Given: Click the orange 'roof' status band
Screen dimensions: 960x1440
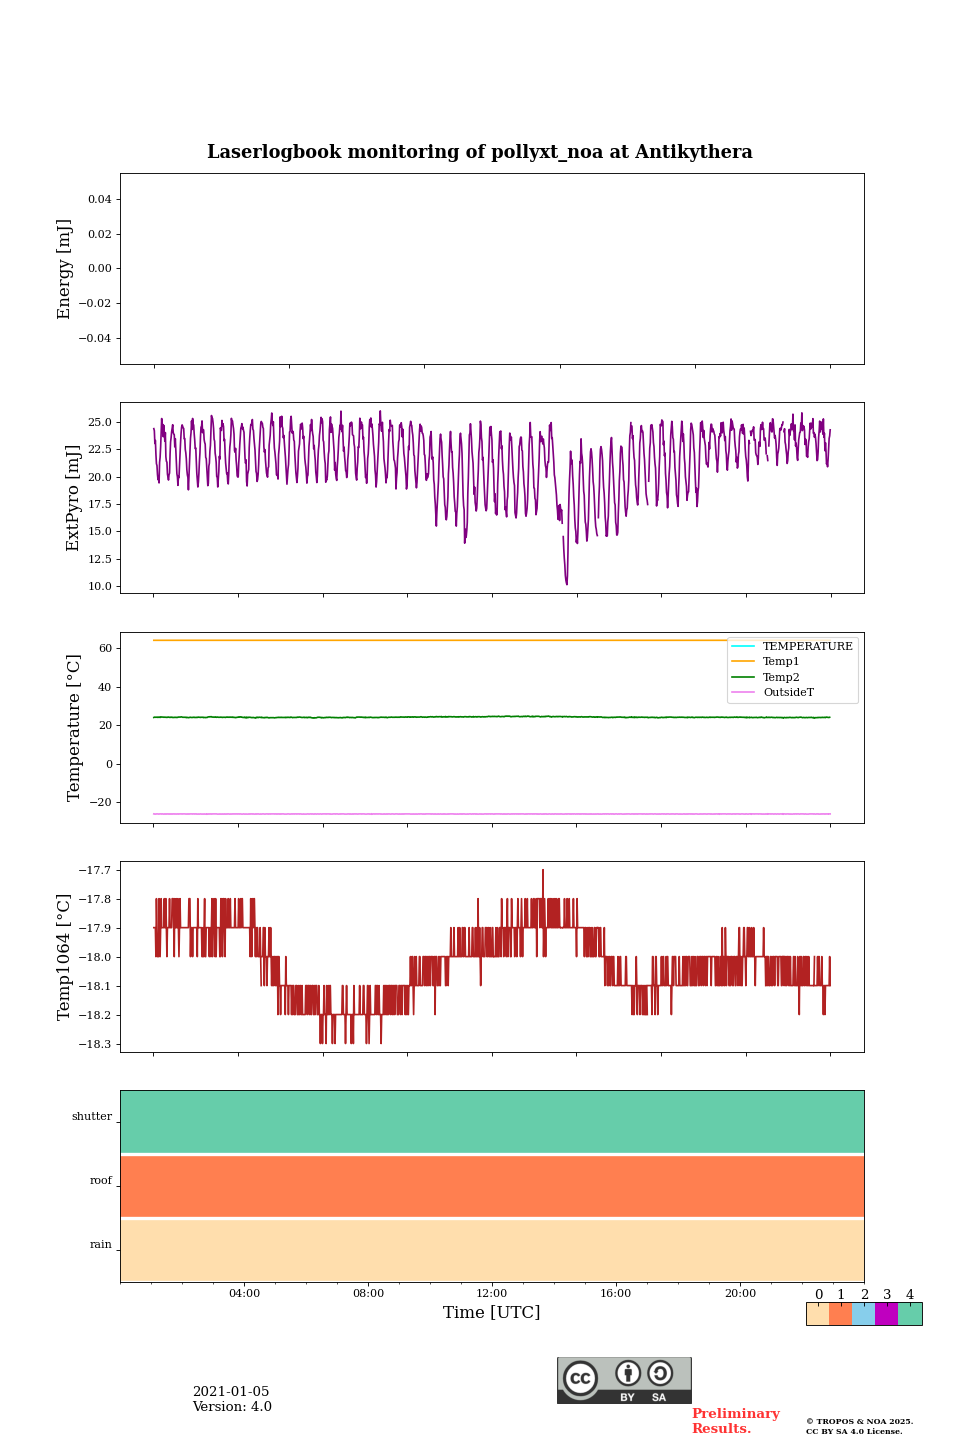Looking at the screenshot, I should point(492,1186).
